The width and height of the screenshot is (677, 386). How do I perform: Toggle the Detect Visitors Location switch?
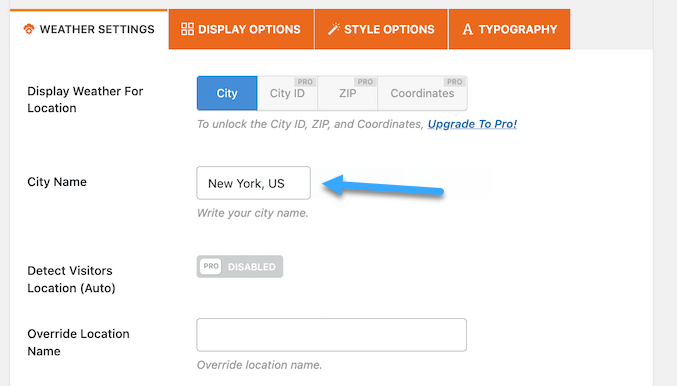click(240, 266)
